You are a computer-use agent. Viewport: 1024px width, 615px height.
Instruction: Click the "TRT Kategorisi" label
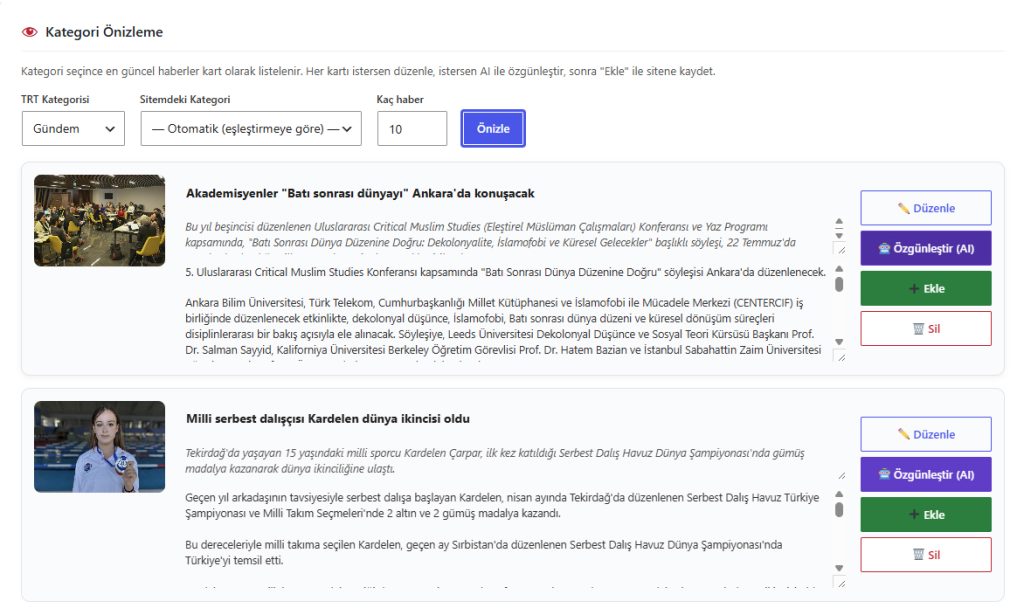pyautogui.click(x=55, y=99)
